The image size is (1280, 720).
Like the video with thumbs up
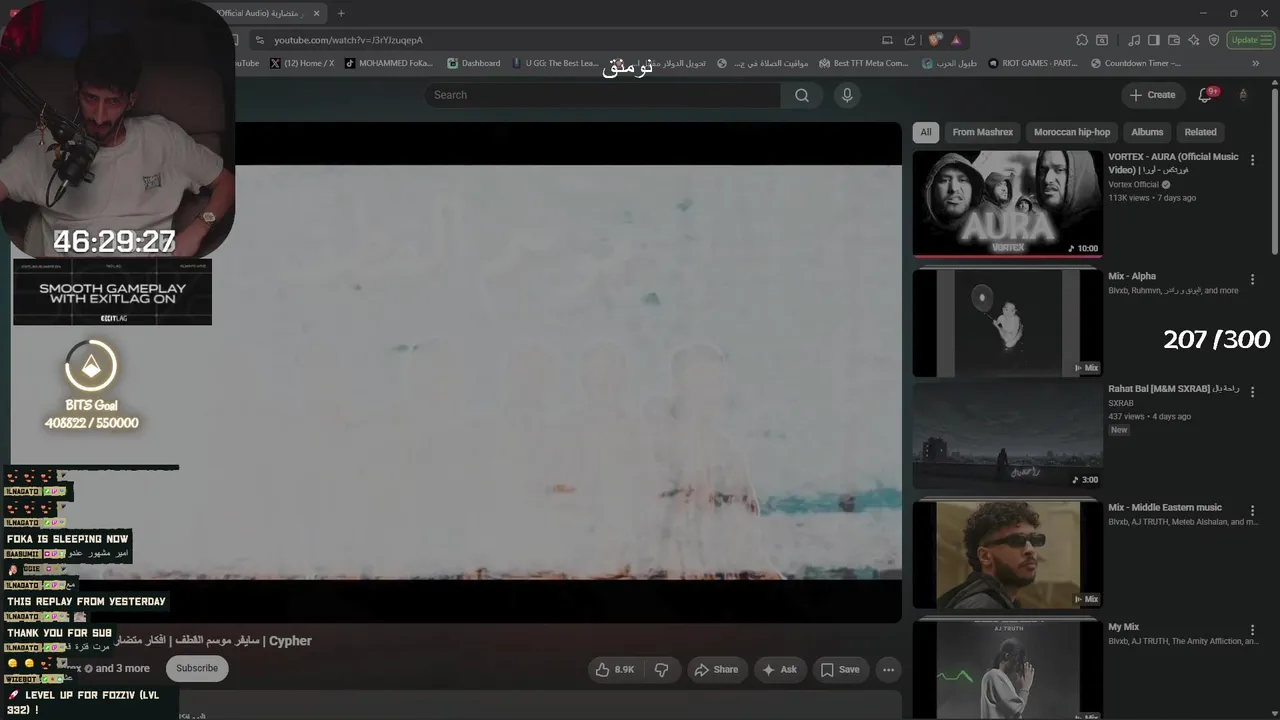615,670
